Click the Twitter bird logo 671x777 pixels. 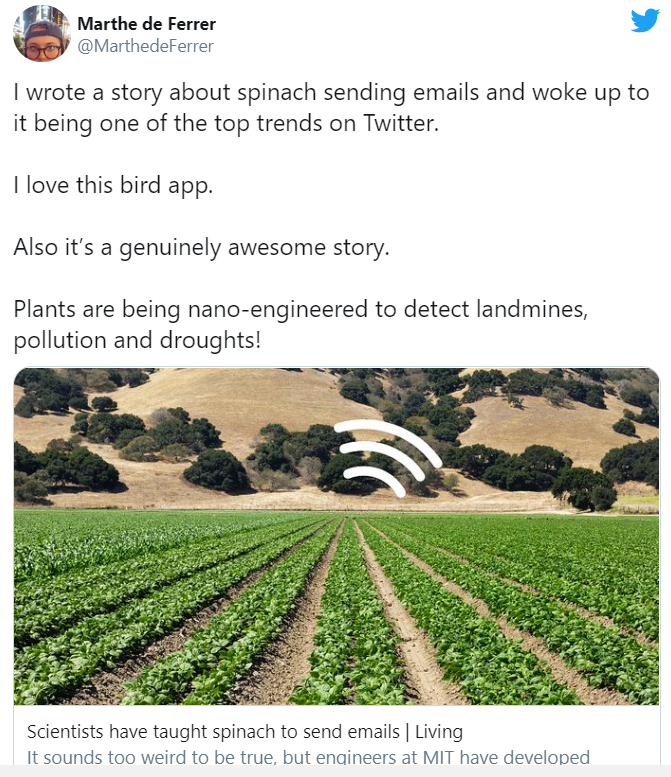click(x=644, y=22)
